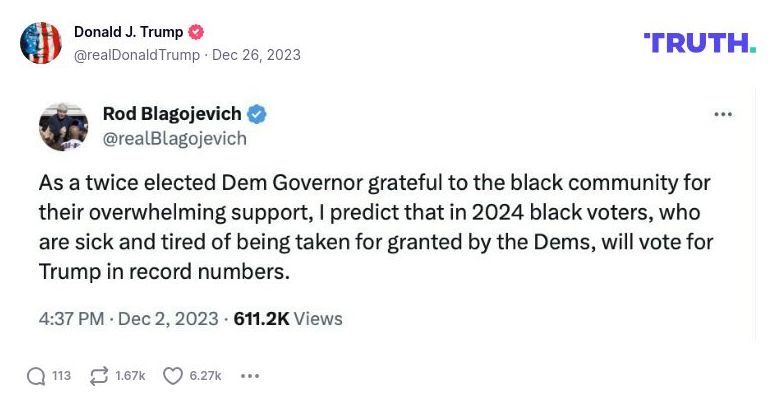
Task: Click the 611.2K Views count
Action: pyautogui.click(x=288, y=319)
